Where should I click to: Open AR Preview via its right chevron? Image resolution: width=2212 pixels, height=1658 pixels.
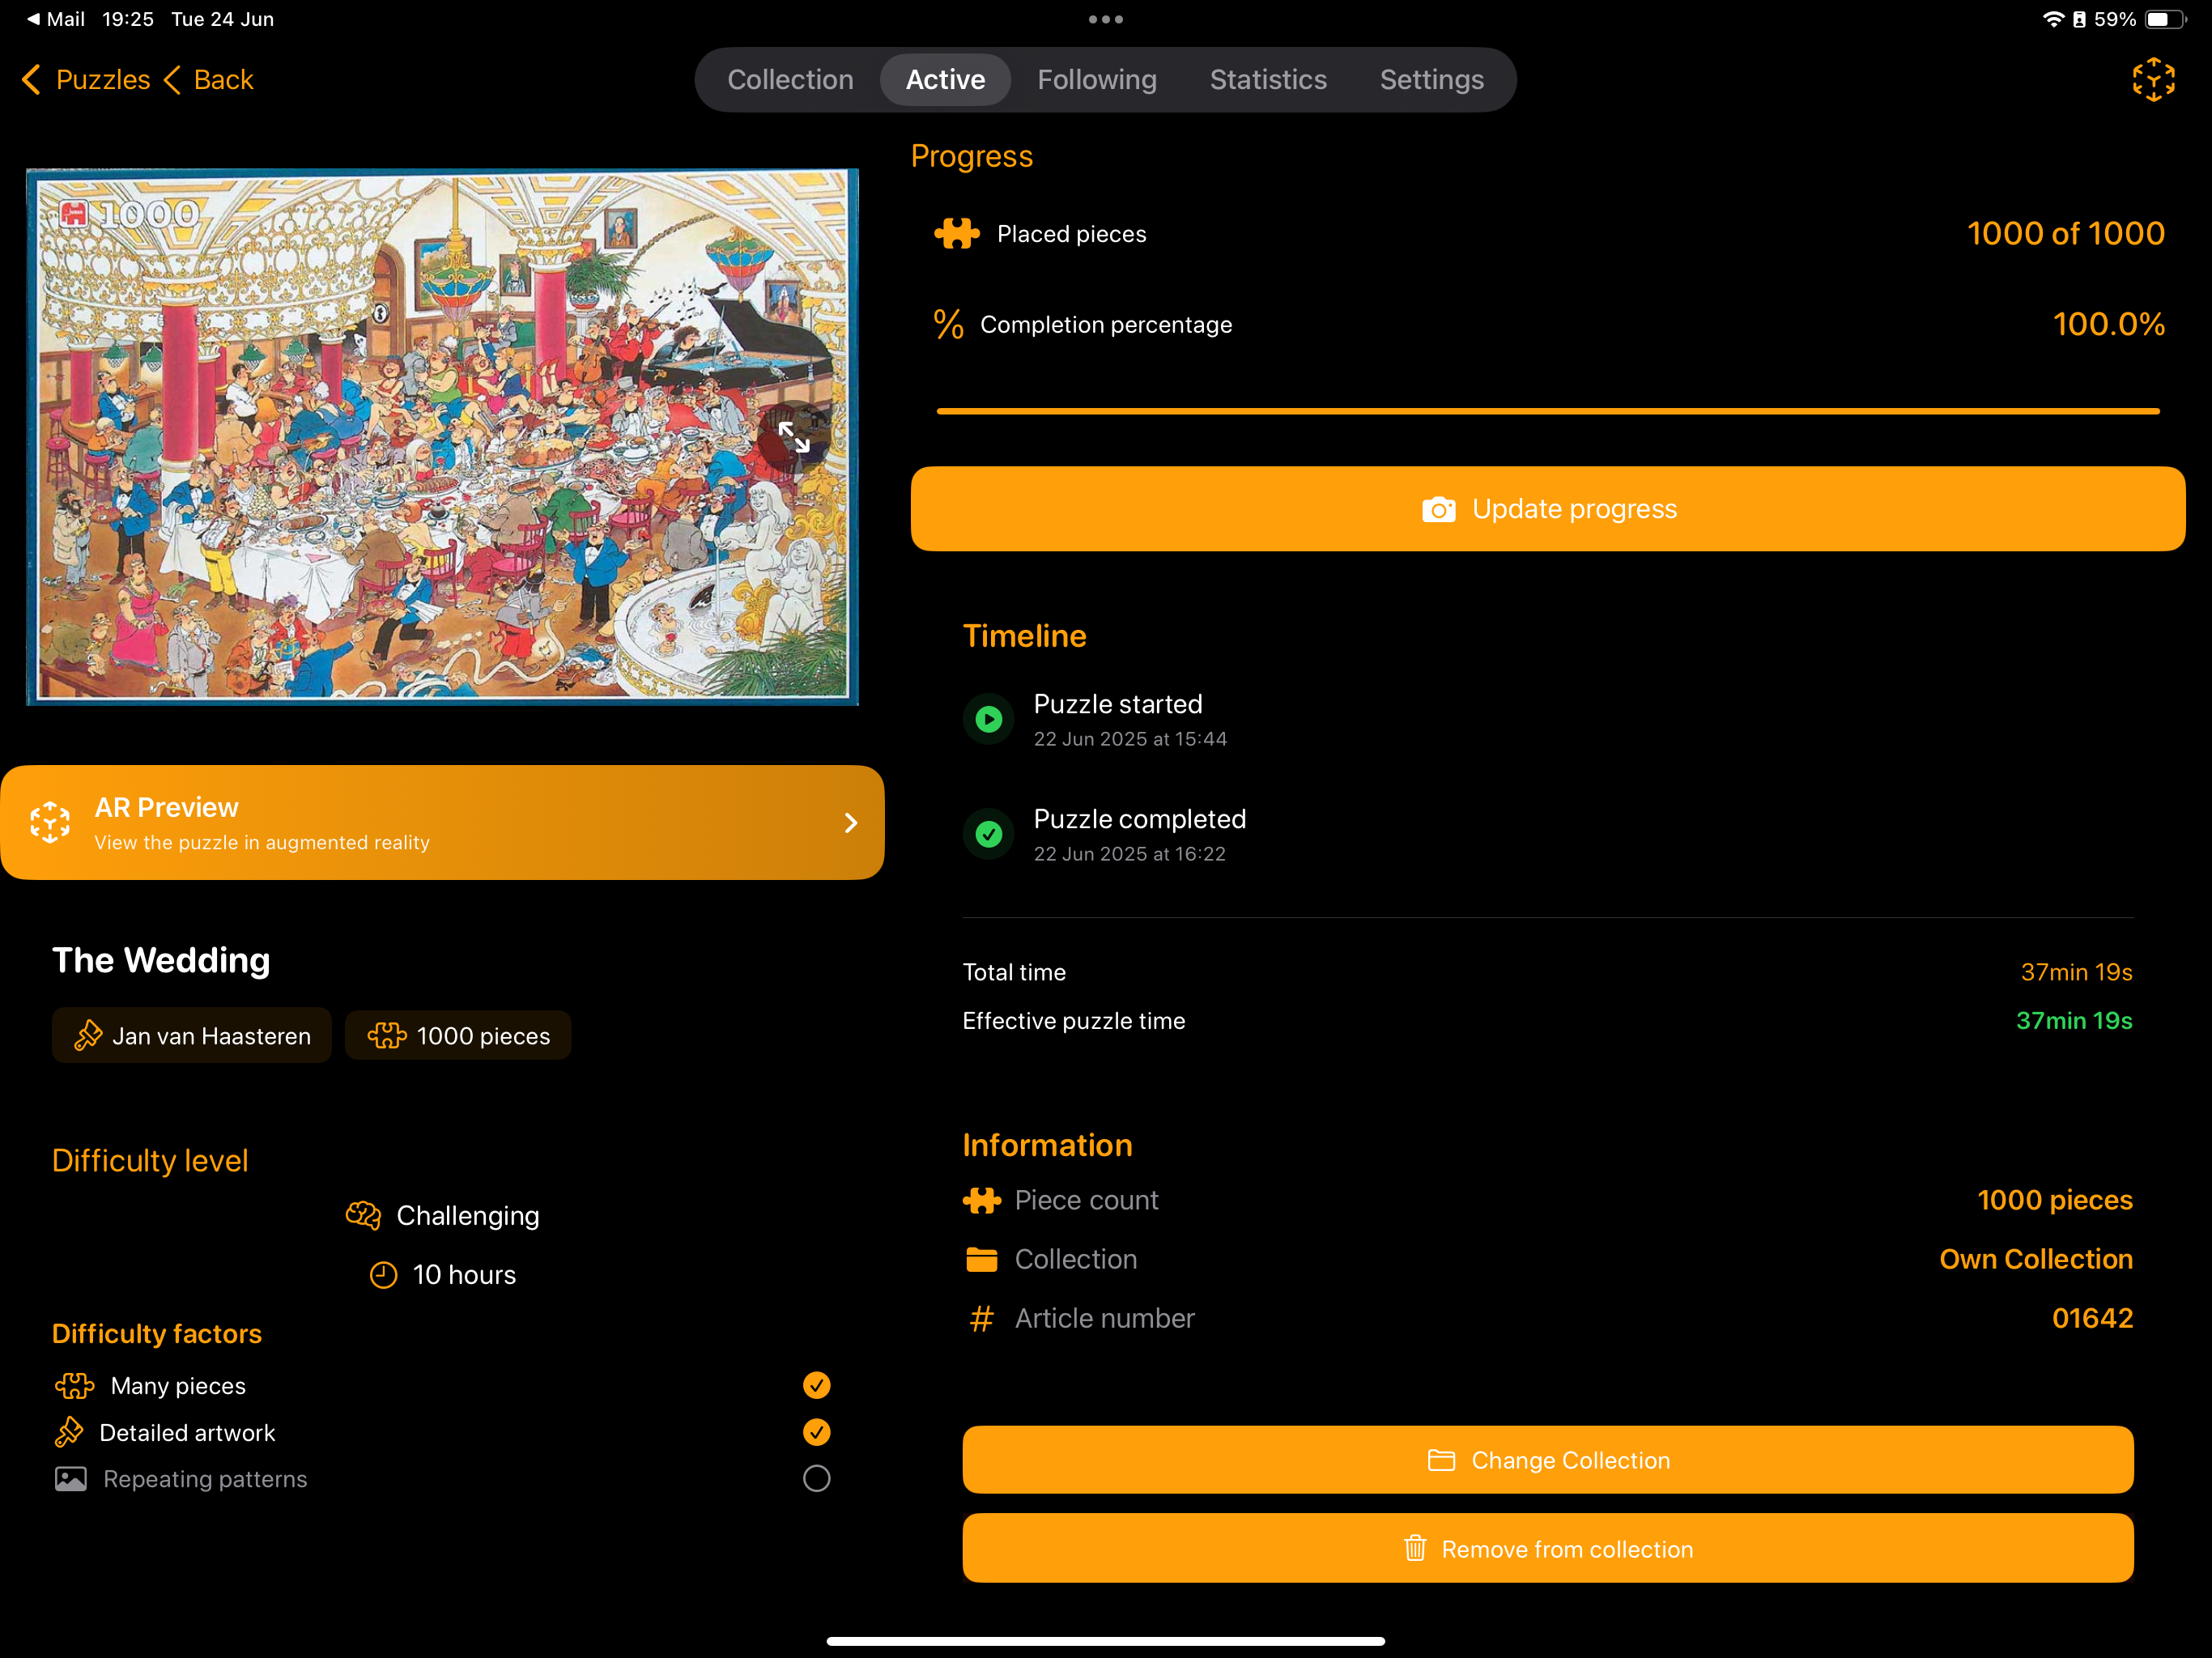(x=851, y=822)
